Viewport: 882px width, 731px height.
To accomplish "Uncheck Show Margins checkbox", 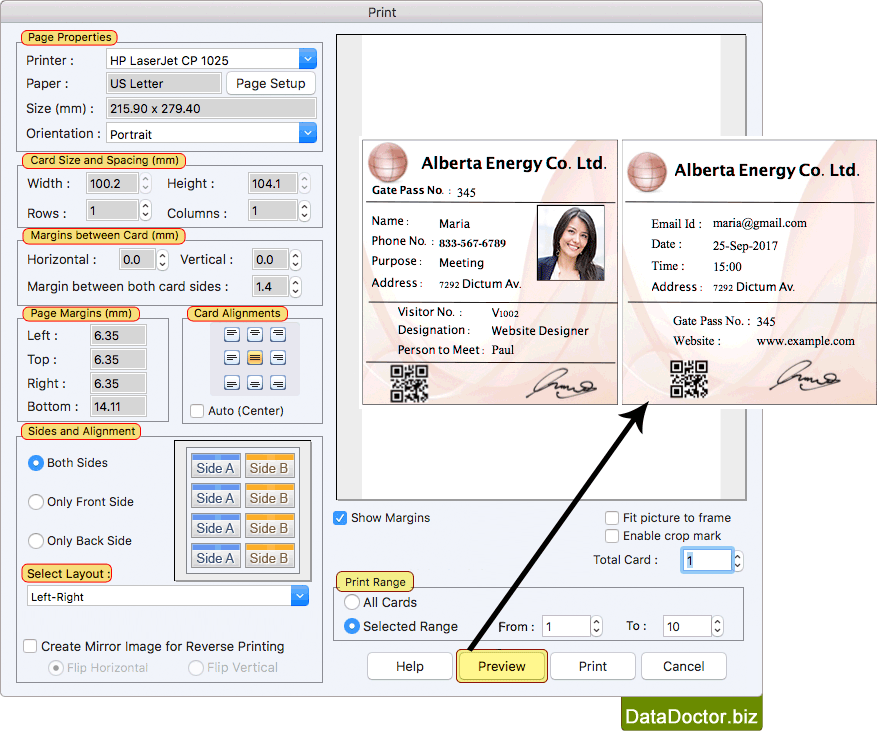I will click(340, 518).
